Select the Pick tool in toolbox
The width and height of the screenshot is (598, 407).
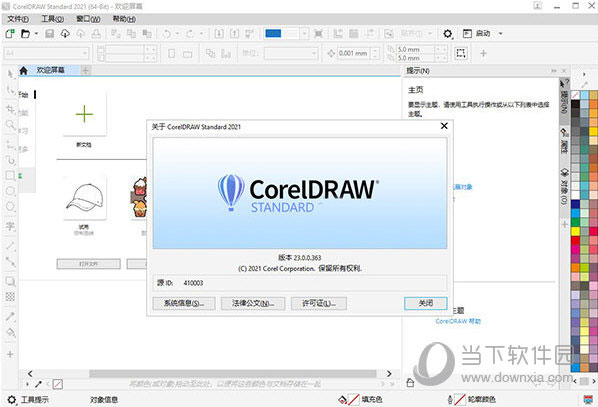[x=10, y=74]
